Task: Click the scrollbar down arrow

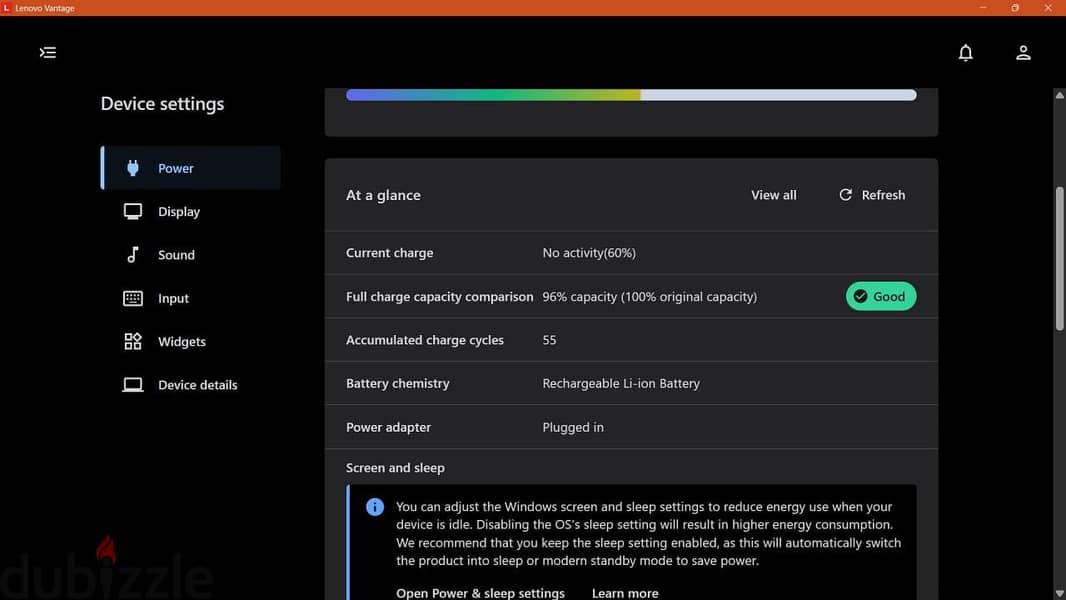Action: [1059, 593]
